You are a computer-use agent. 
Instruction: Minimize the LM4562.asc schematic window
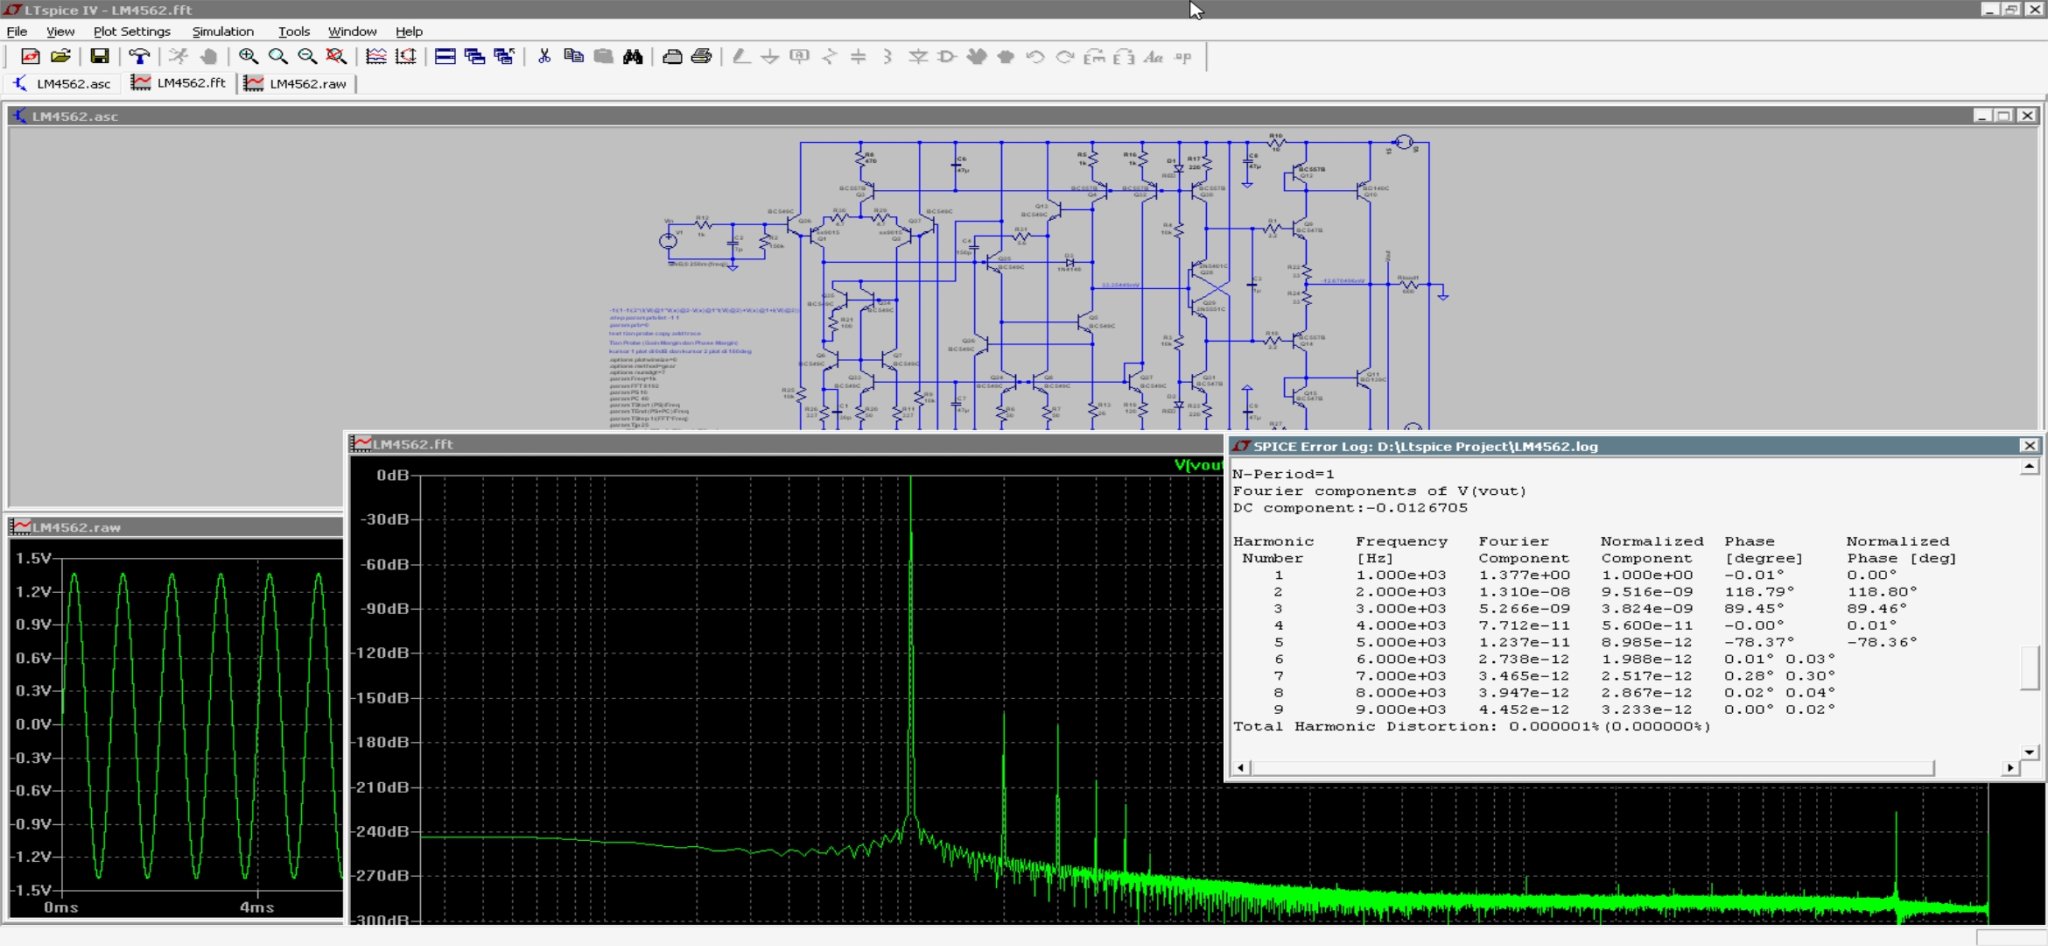[x=1982, y=116]
